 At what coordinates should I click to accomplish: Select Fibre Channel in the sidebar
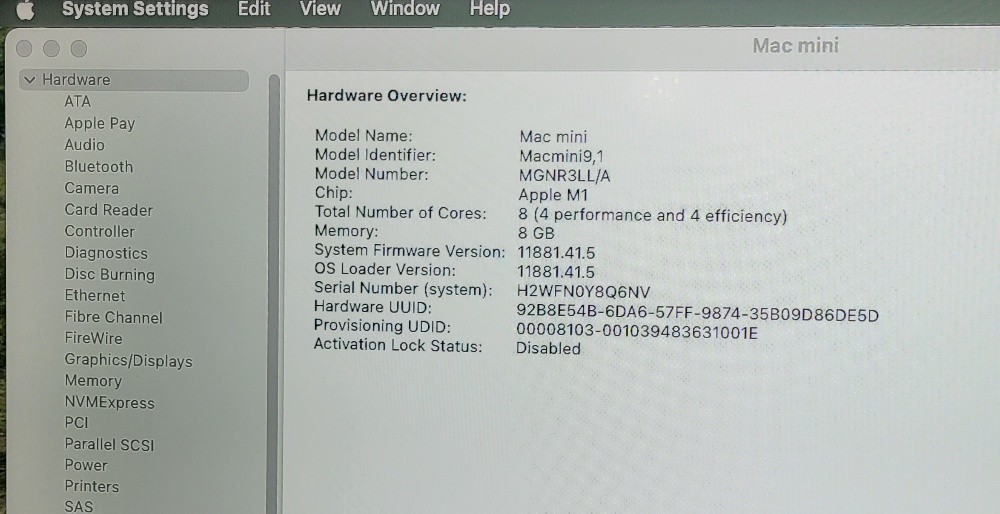tap(114, 318)
